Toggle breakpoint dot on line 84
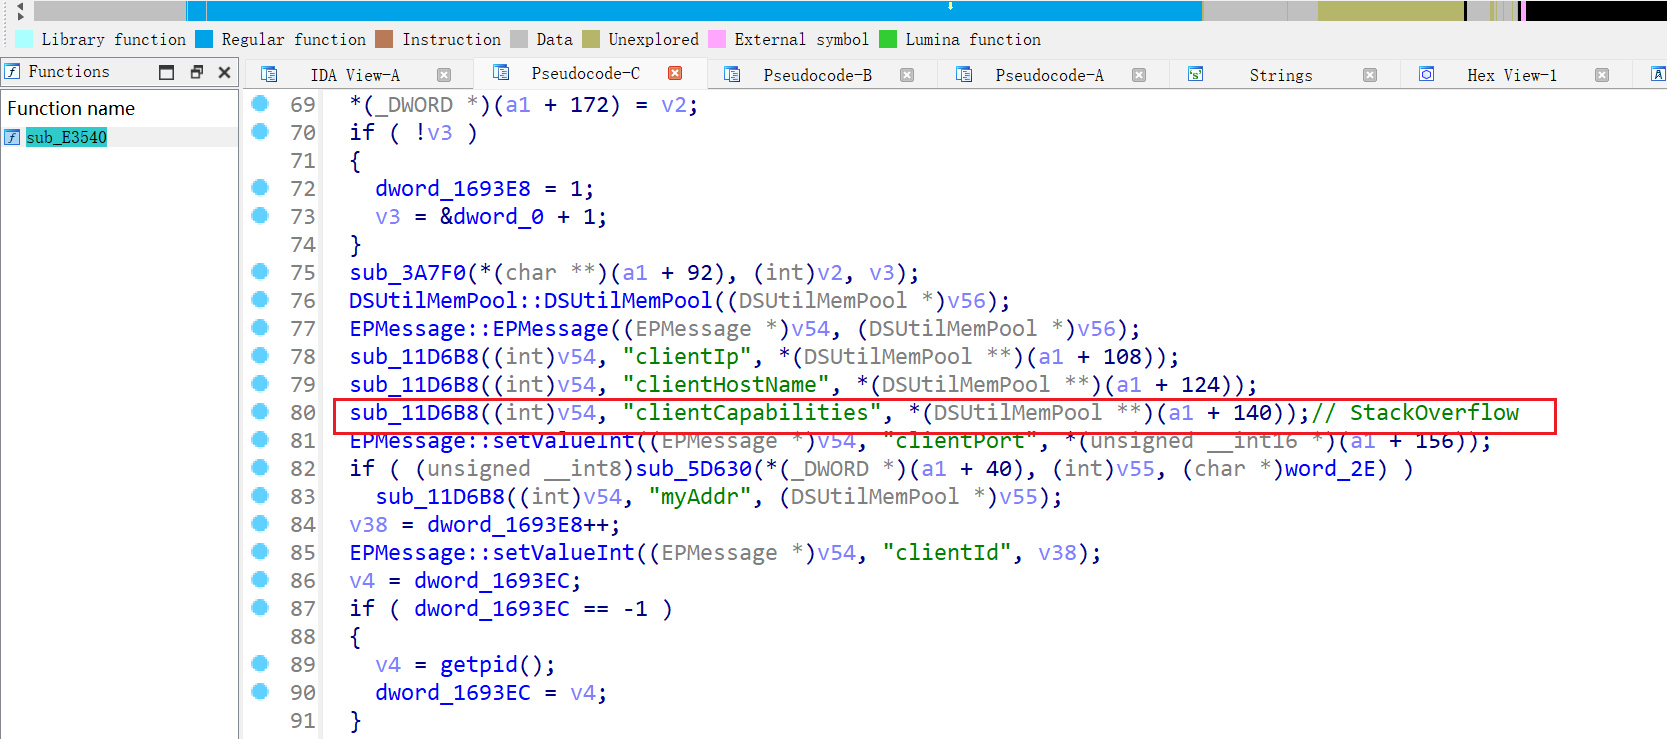The image size is (1667, 739). 260,523
